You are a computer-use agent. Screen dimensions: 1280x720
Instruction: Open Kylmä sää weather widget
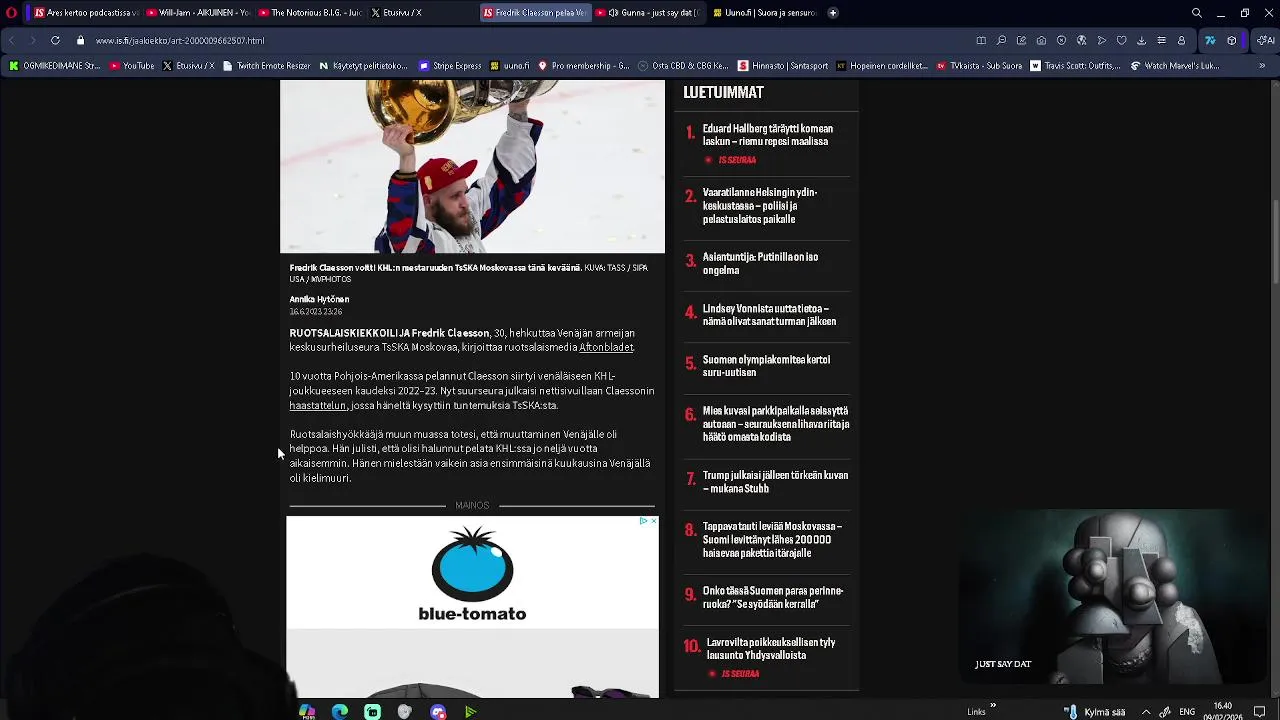tap(1095, 712)
